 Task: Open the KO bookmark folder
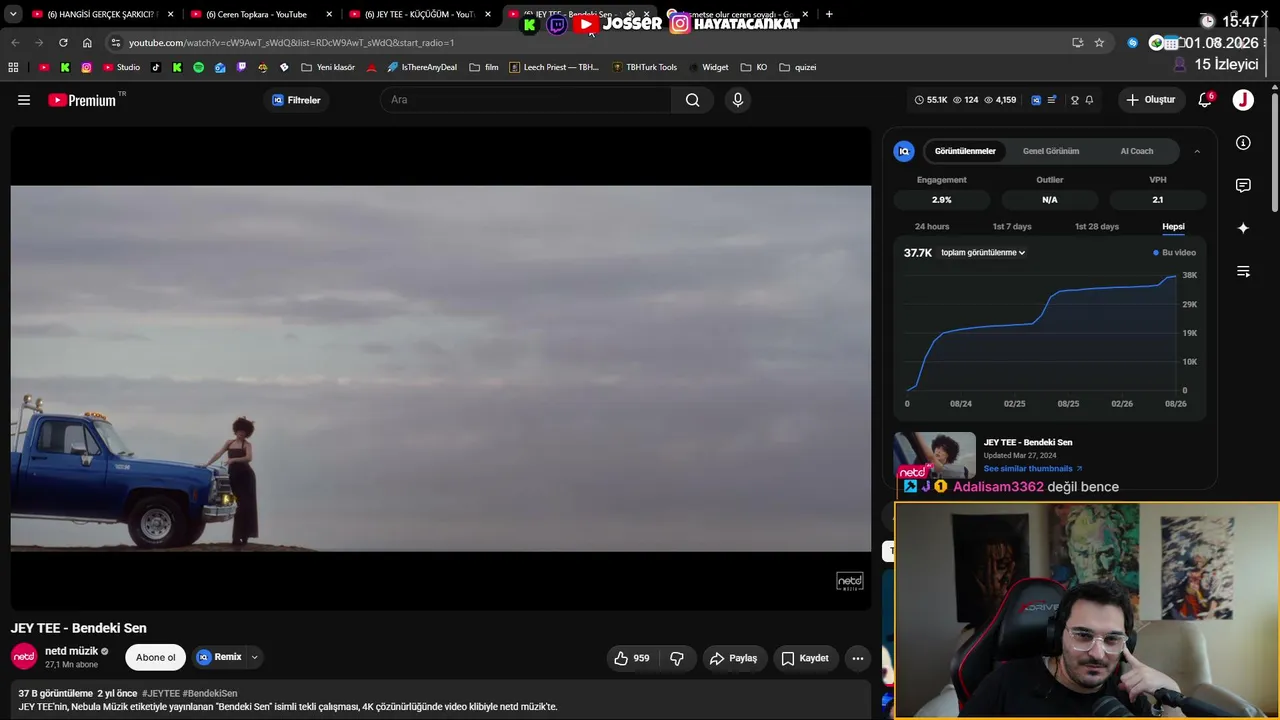pyautogui.click(x=754, y=67)
